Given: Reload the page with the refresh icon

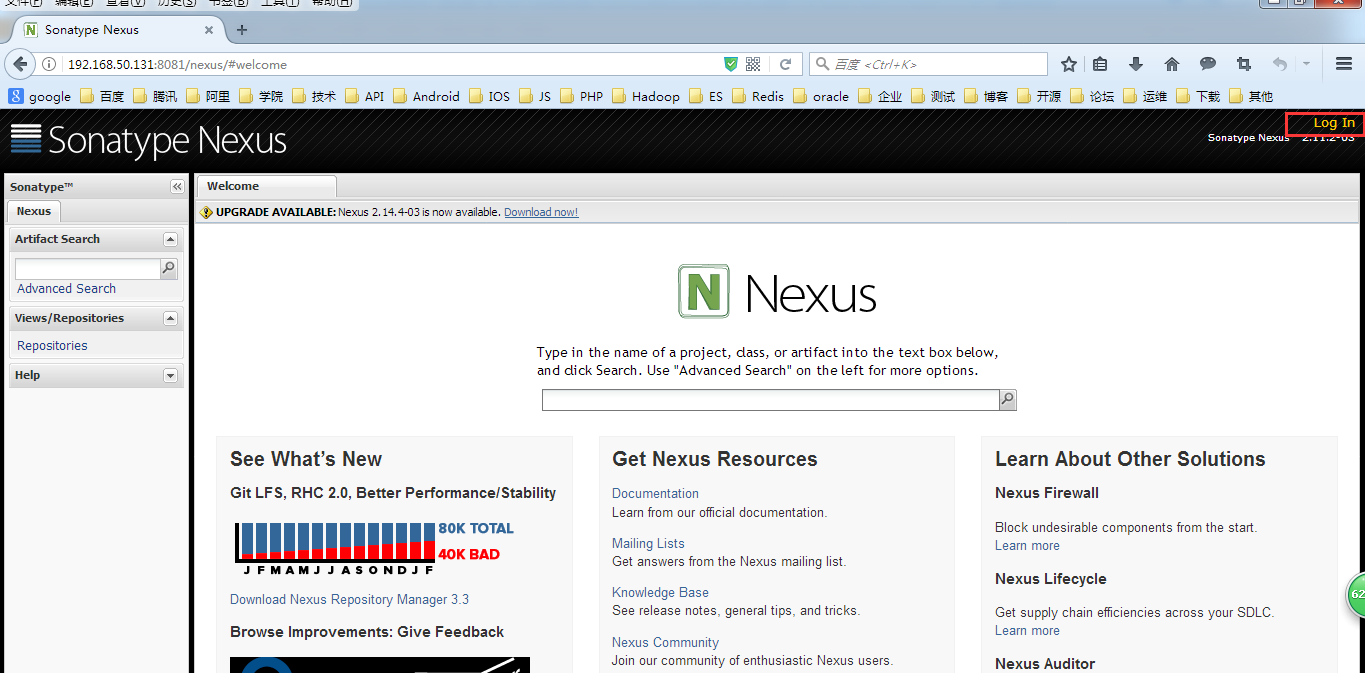Looking at the screenshot, I should [786, 64].
